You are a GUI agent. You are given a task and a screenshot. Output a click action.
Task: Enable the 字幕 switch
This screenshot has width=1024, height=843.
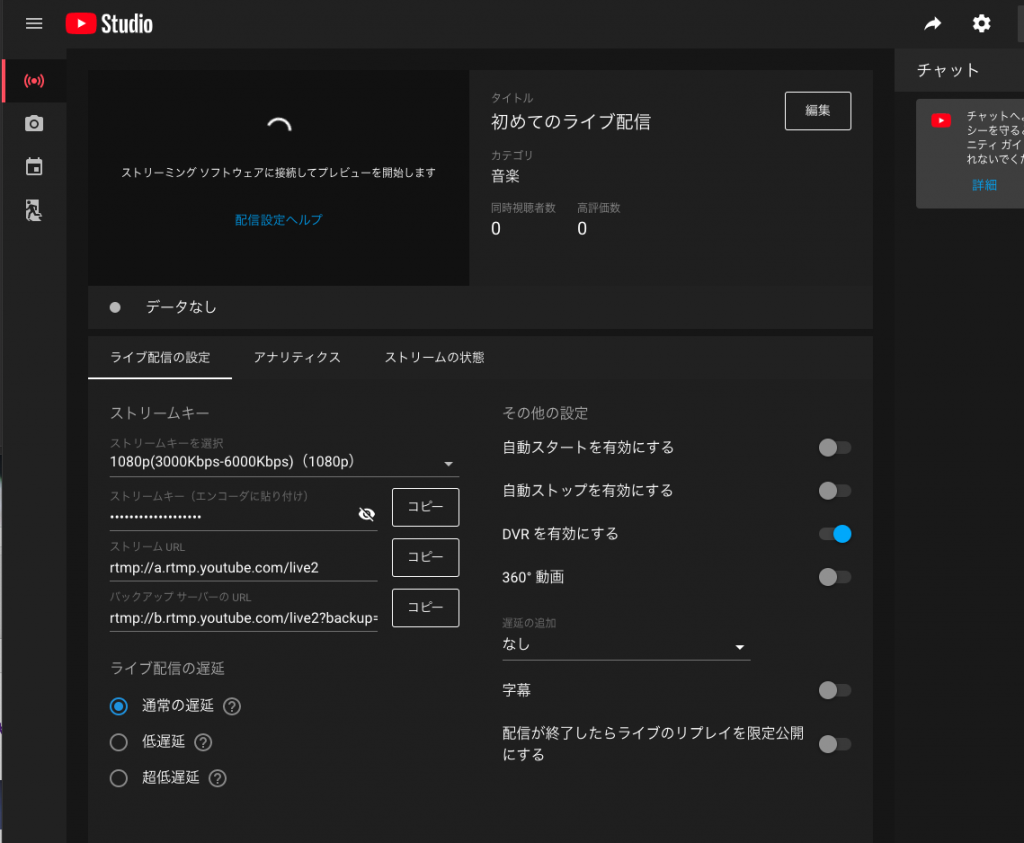click(x=835, y=690)
